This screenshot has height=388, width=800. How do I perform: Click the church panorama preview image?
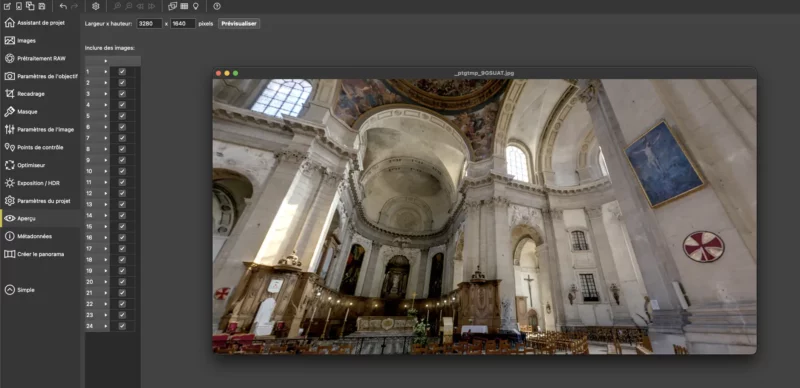click(x=484, y=216)
